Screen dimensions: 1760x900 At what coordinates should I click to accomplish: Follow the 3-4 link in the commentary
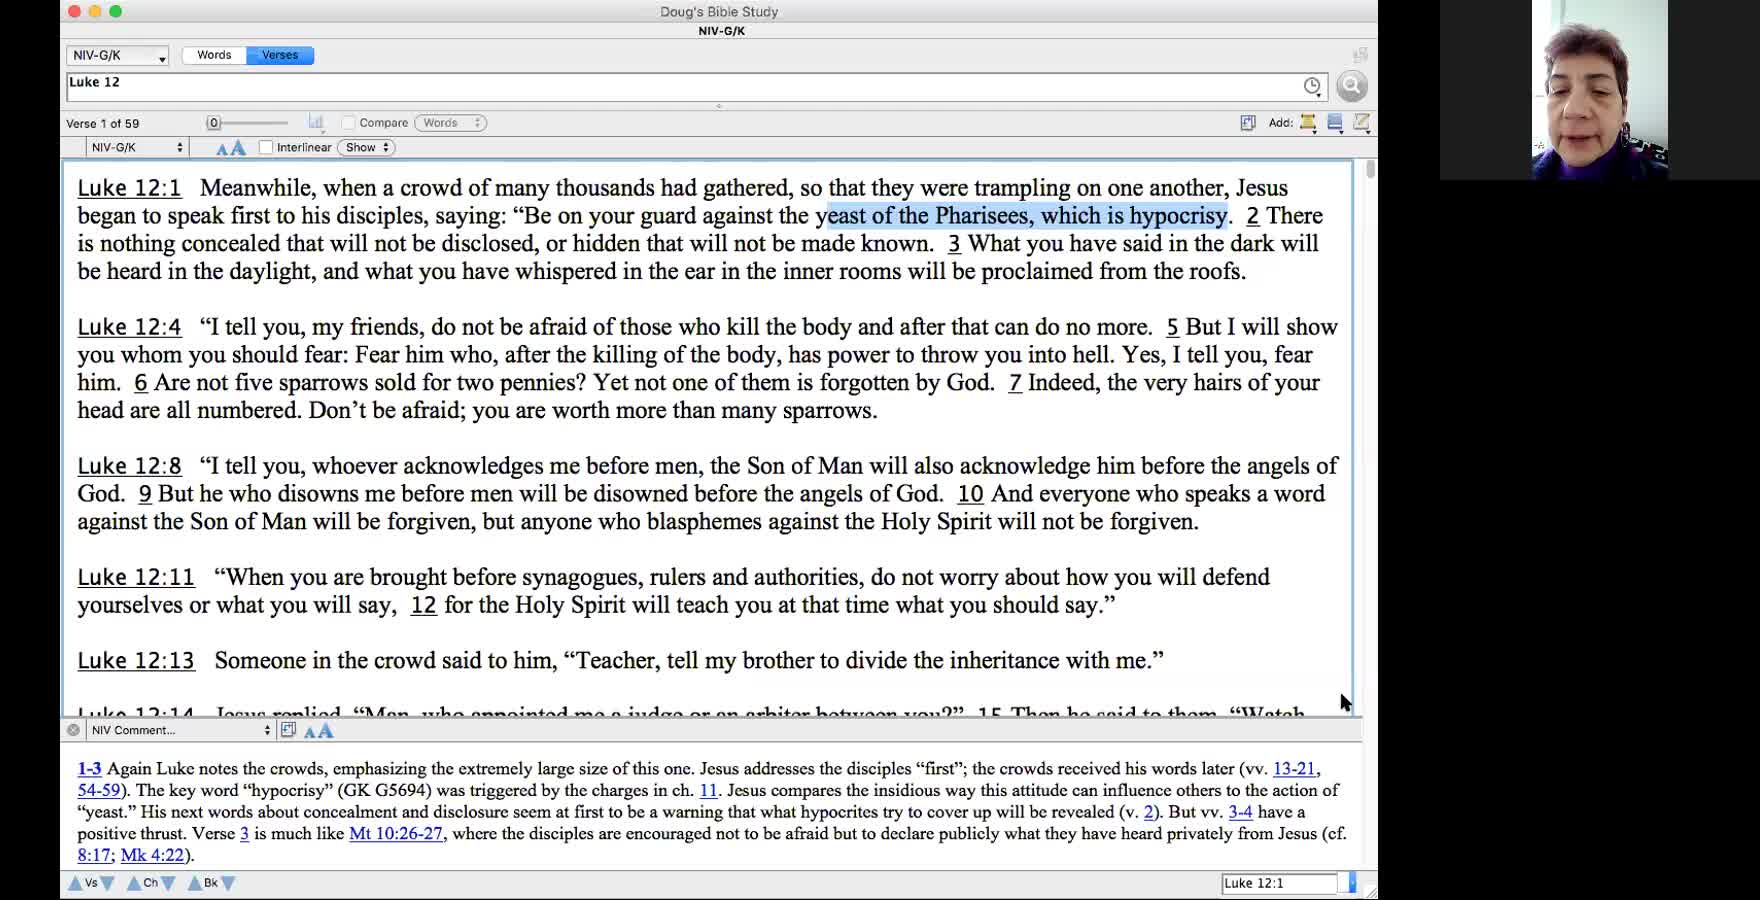1240,812
